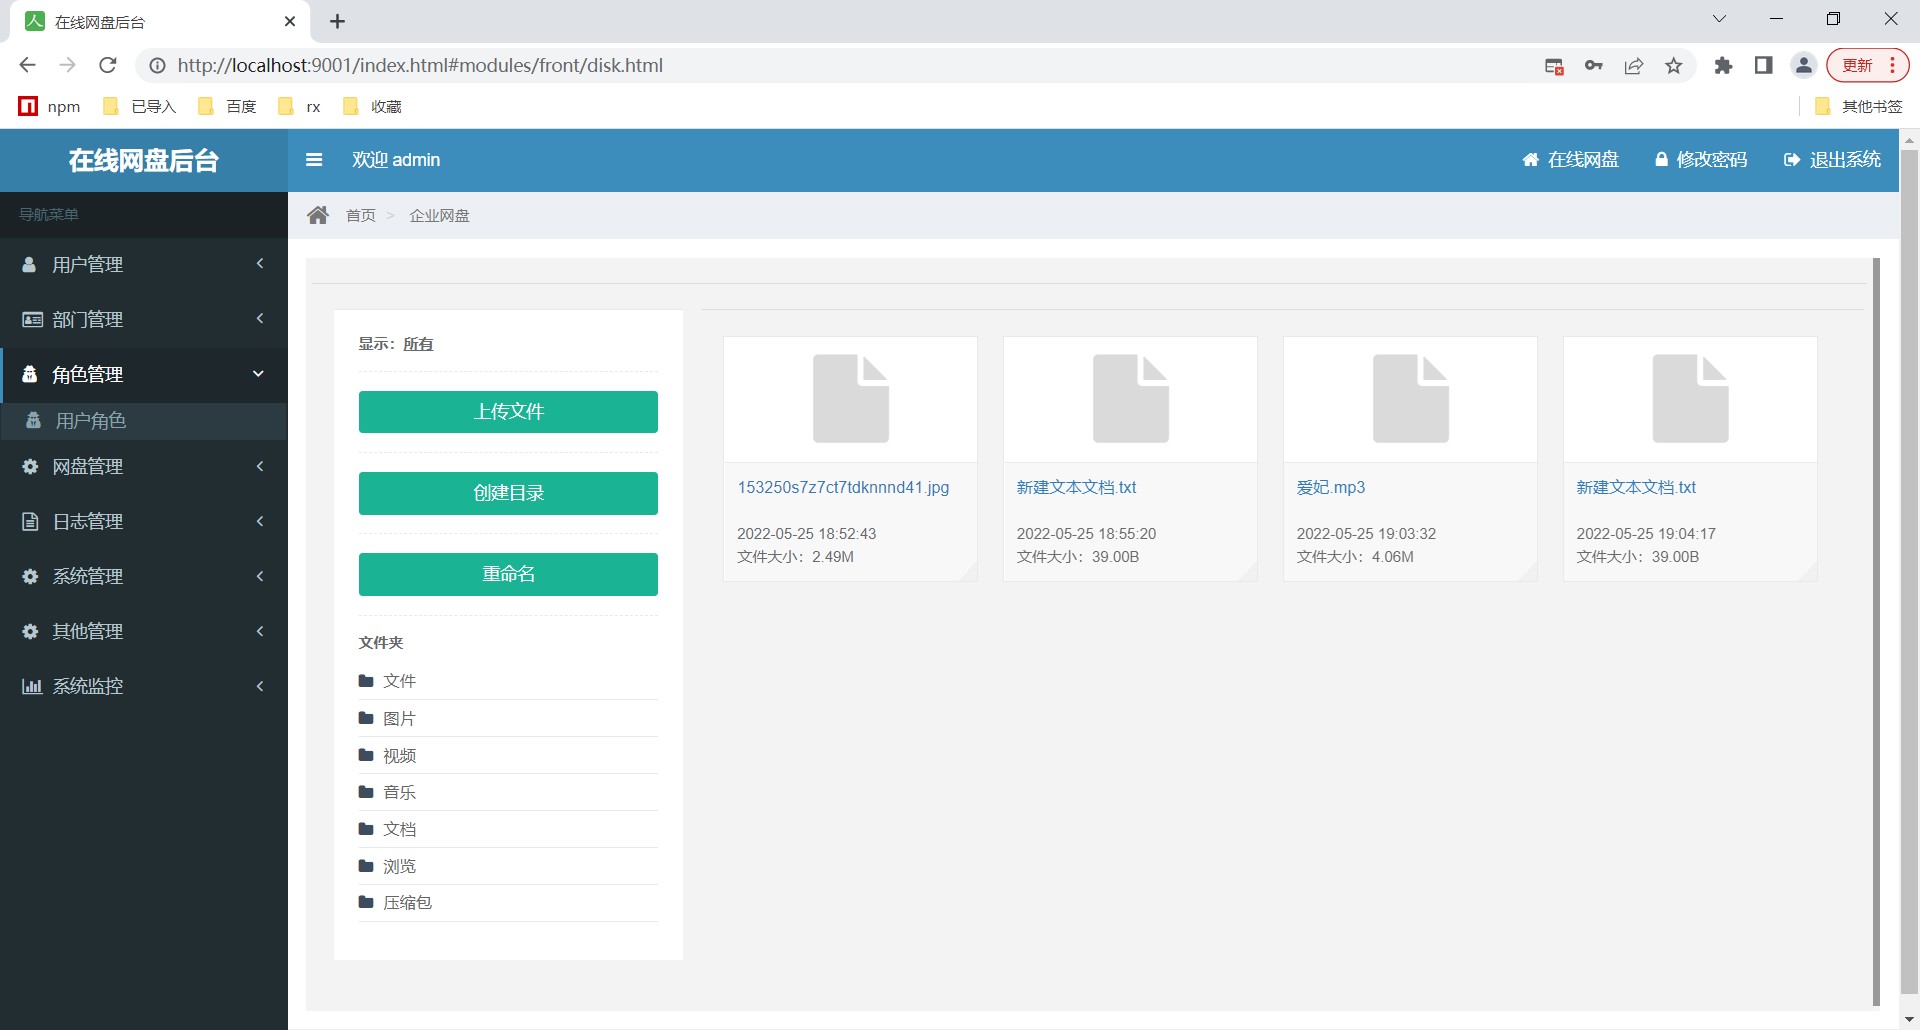This screenshot has height=1030, width=1920.
Task: Open browser side panel icon
Action: pyautogui.click(x=1763, y=66)
